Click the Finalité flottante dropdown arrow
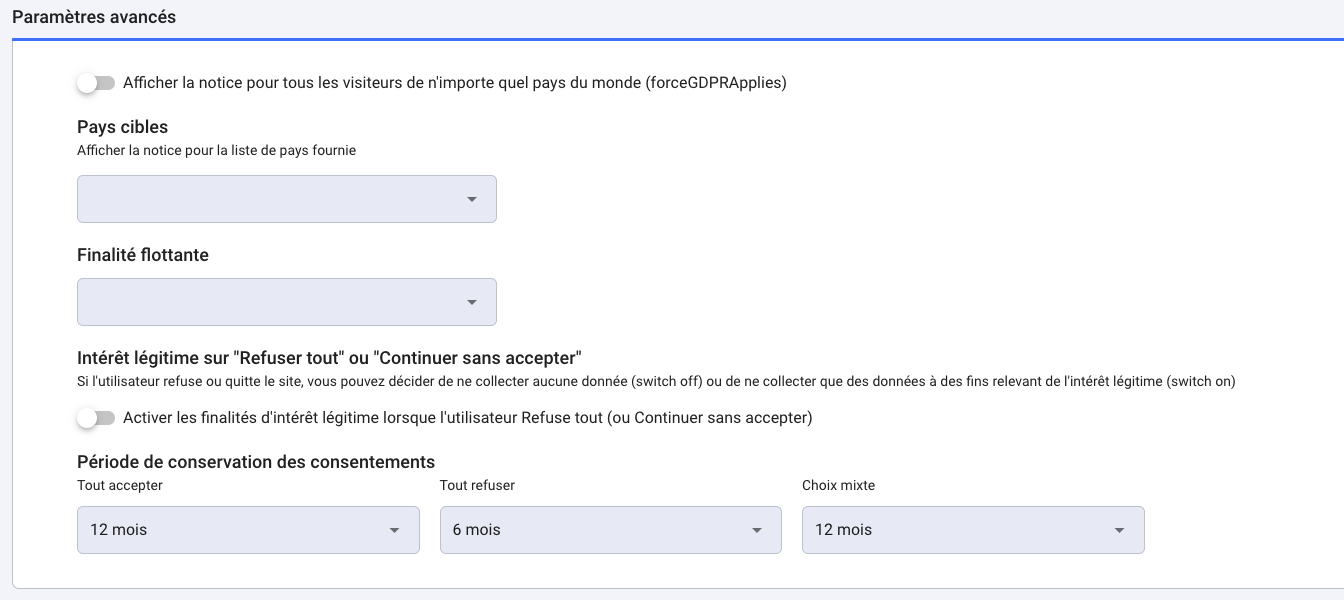The height and width of the screenshot is (600, 1344). click(471, 301)
